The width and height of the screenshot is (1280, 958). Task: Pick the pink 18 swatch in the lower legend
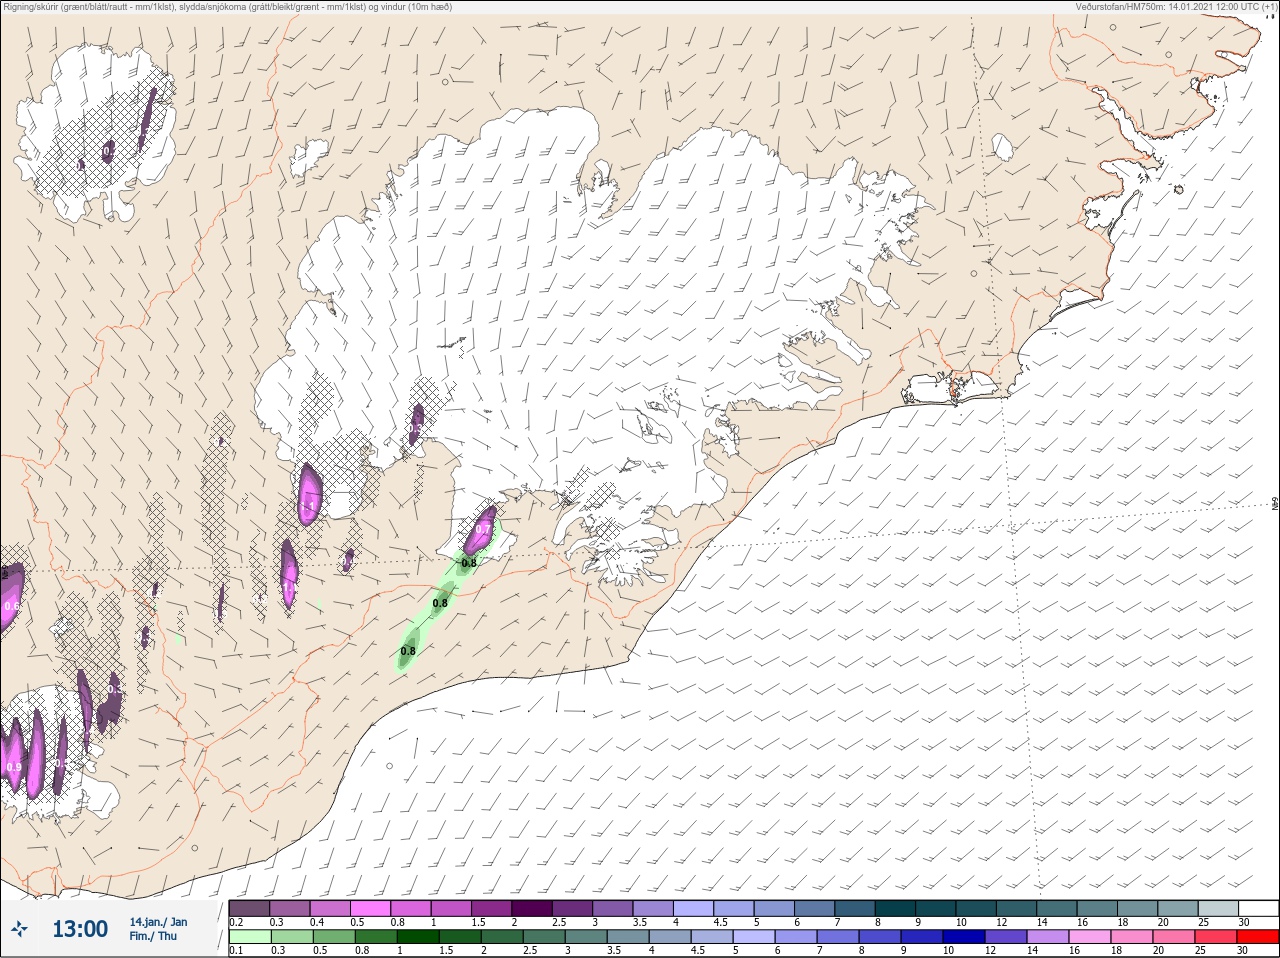1132,938
